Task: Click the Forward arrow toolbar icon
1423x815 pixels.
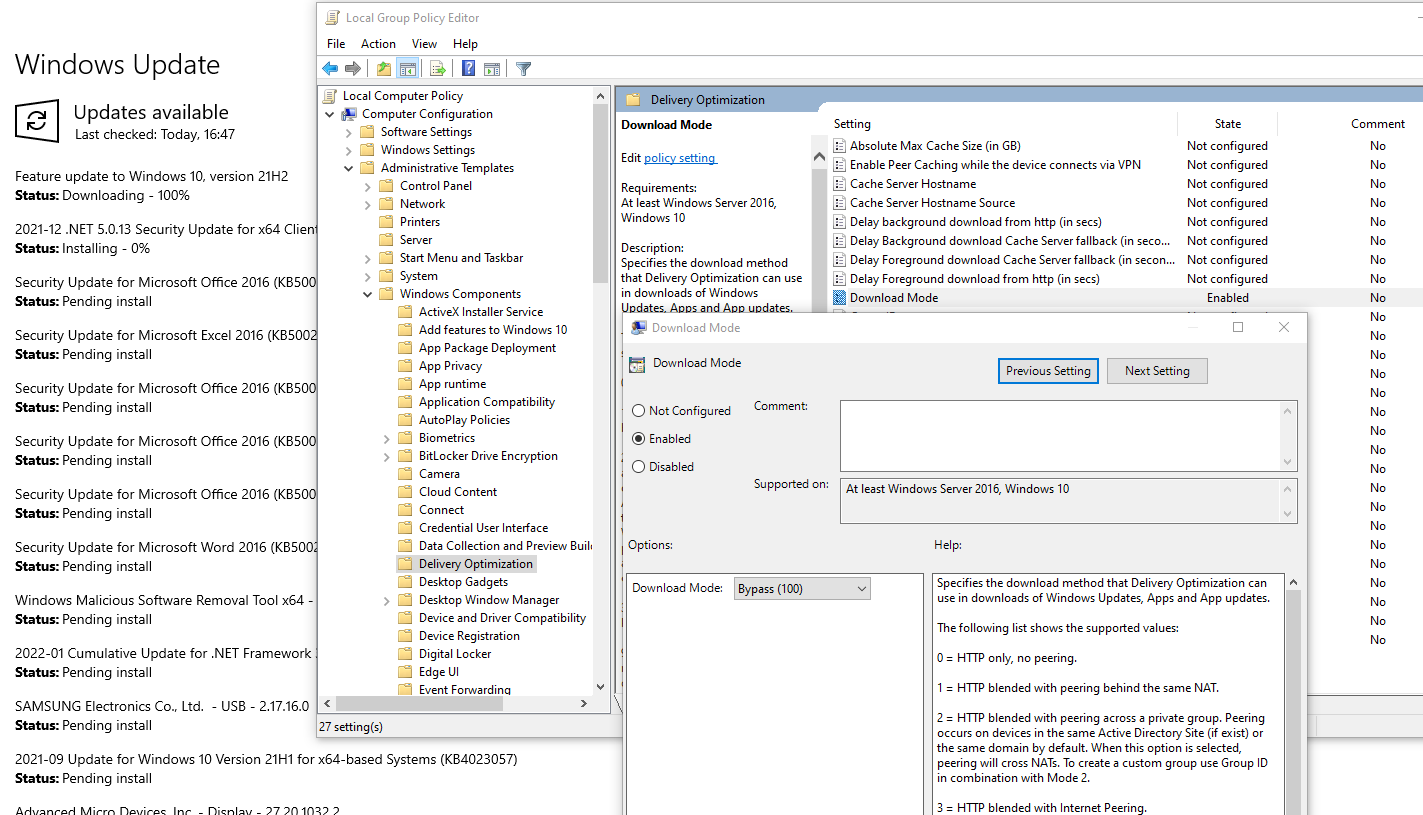Action: [x=352, y=69]
